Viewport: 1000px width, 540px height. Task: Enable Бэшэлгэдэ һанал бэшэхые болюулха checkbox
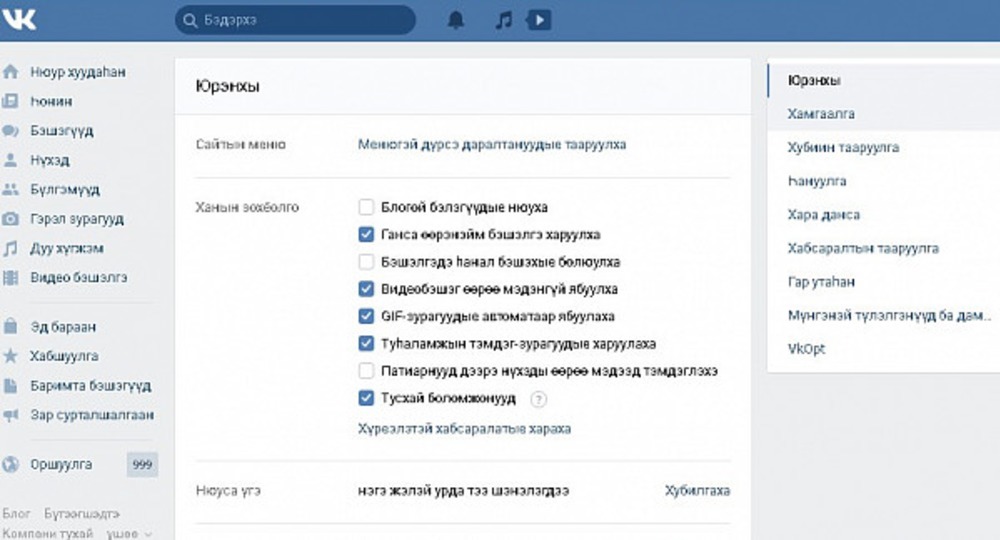coord(366,262)
